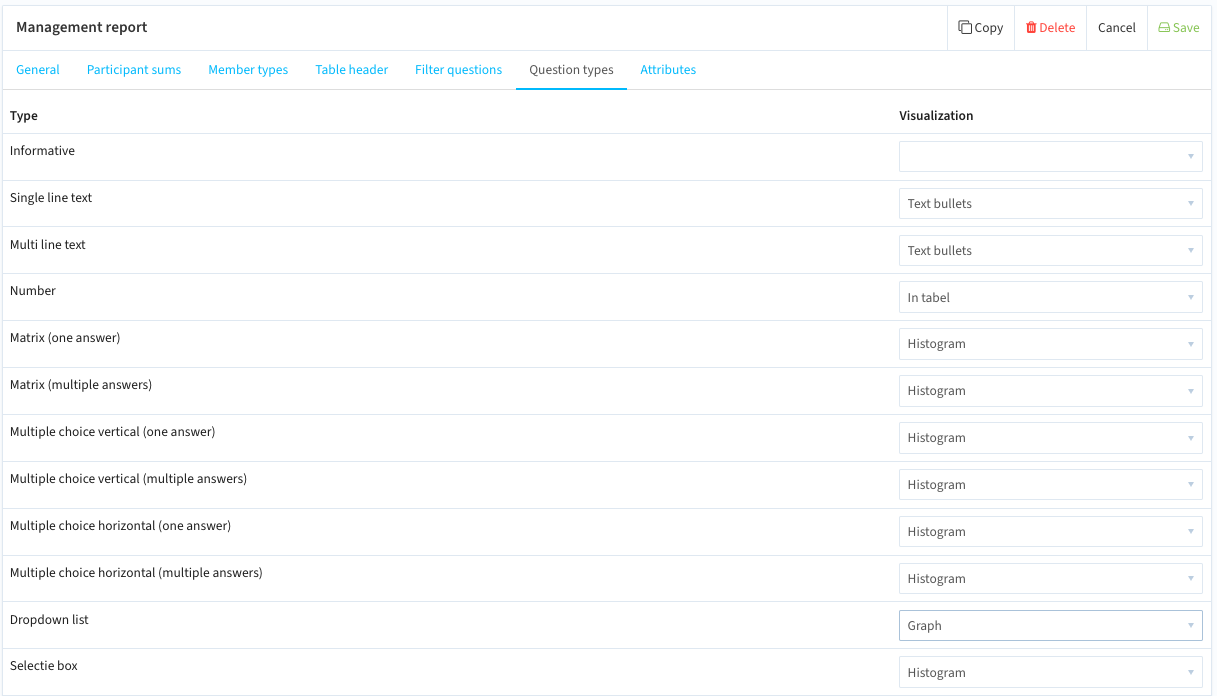The image size is (1217, 696).
Task: Click the Multiple choice horizontal (multiple answers) label
Action: [136, 573]
